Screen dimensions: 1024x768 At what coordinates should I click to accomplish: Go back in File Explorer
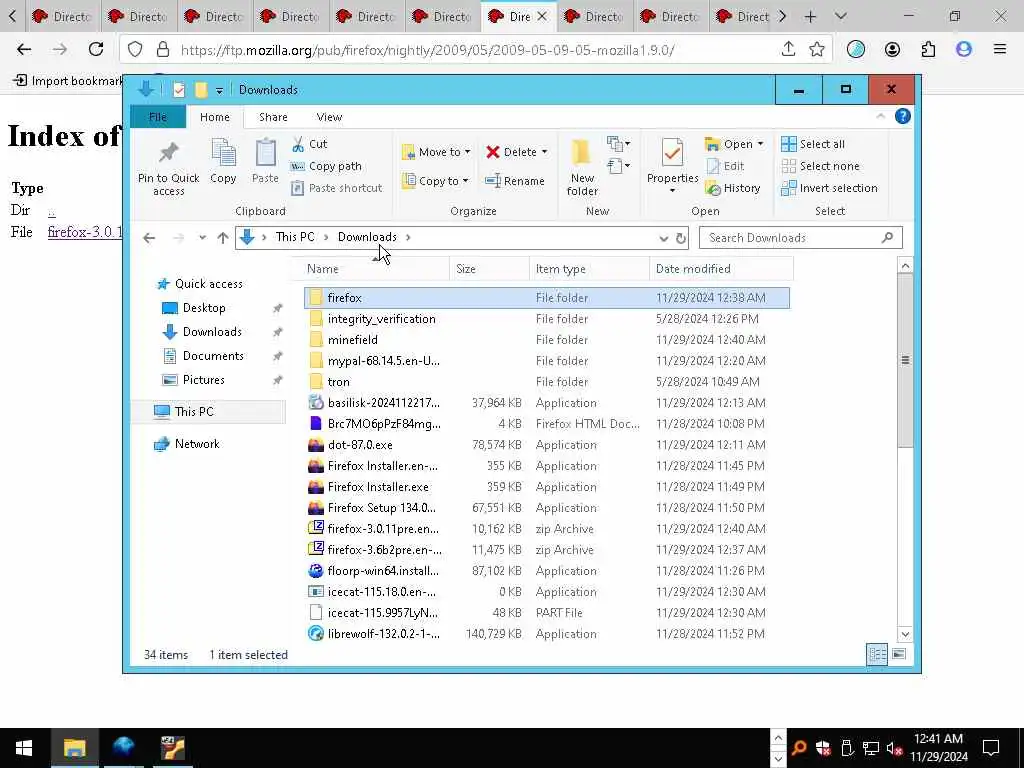click(x=149, y=238)
